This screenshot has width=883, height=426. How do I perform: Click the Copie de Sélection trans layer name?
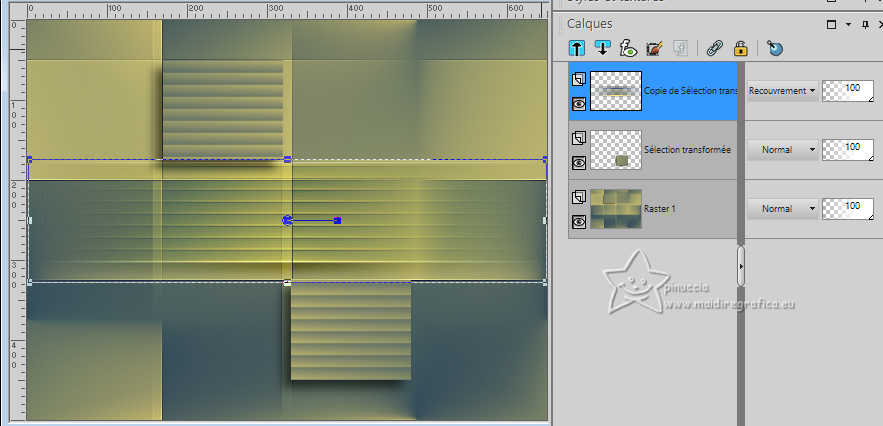click(690, 91)
